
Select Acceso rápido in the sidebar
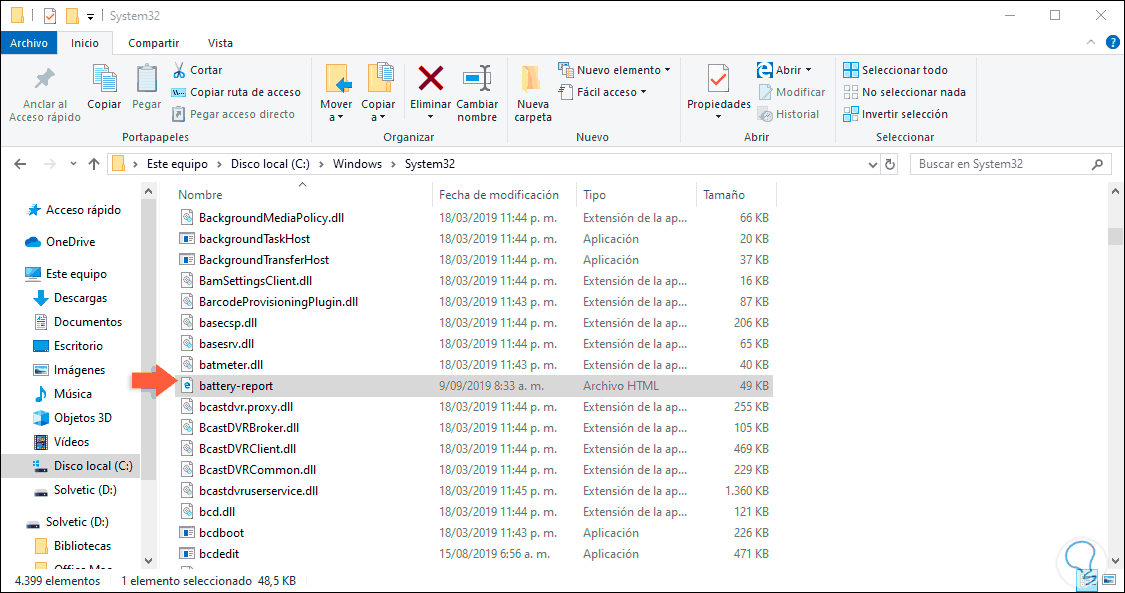pos(83,210)
